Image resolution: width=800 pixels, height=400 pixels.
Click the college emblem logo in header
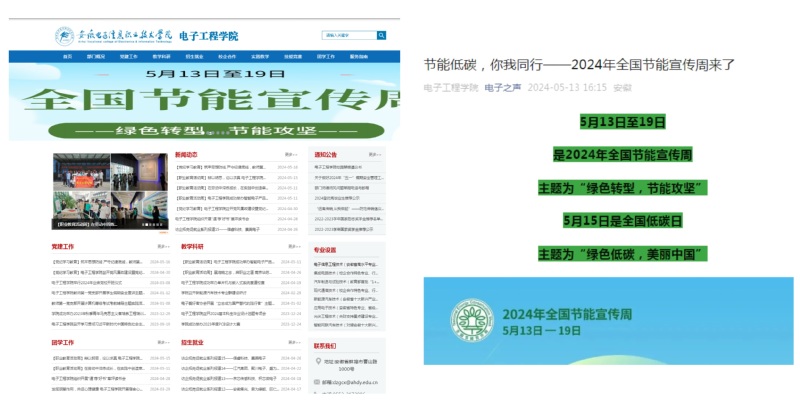coord(63,36)
